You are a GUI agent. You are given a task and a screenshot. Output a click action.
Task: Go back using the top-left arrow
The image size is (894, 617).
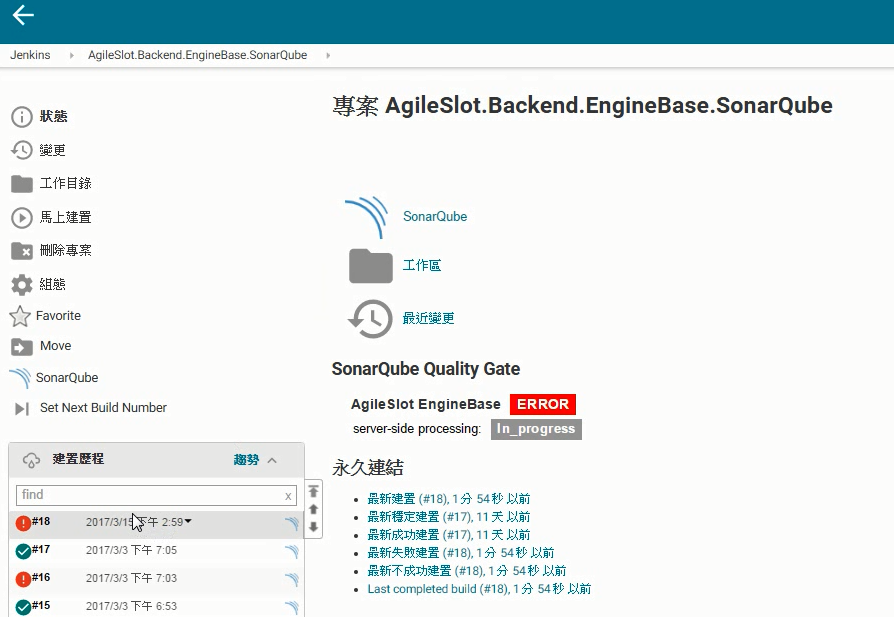(x=23, y=15)
